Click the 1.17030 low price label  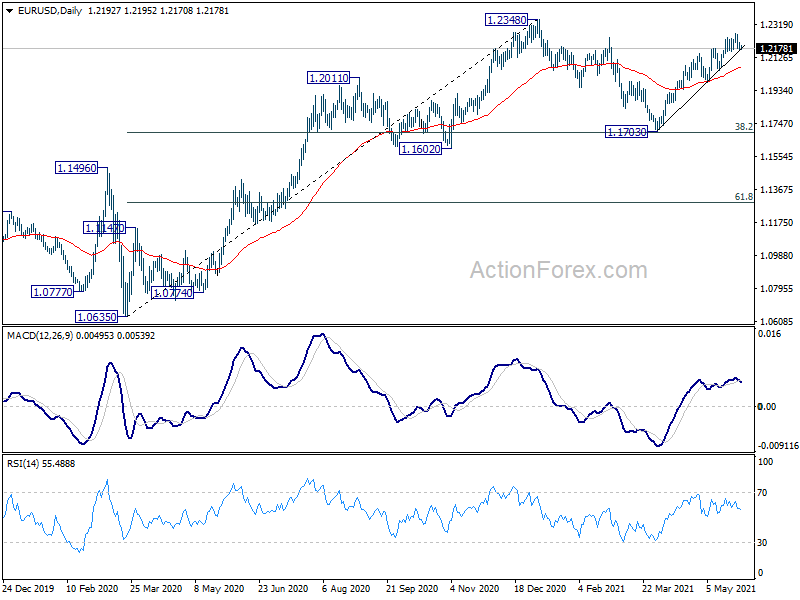[626, 132]
